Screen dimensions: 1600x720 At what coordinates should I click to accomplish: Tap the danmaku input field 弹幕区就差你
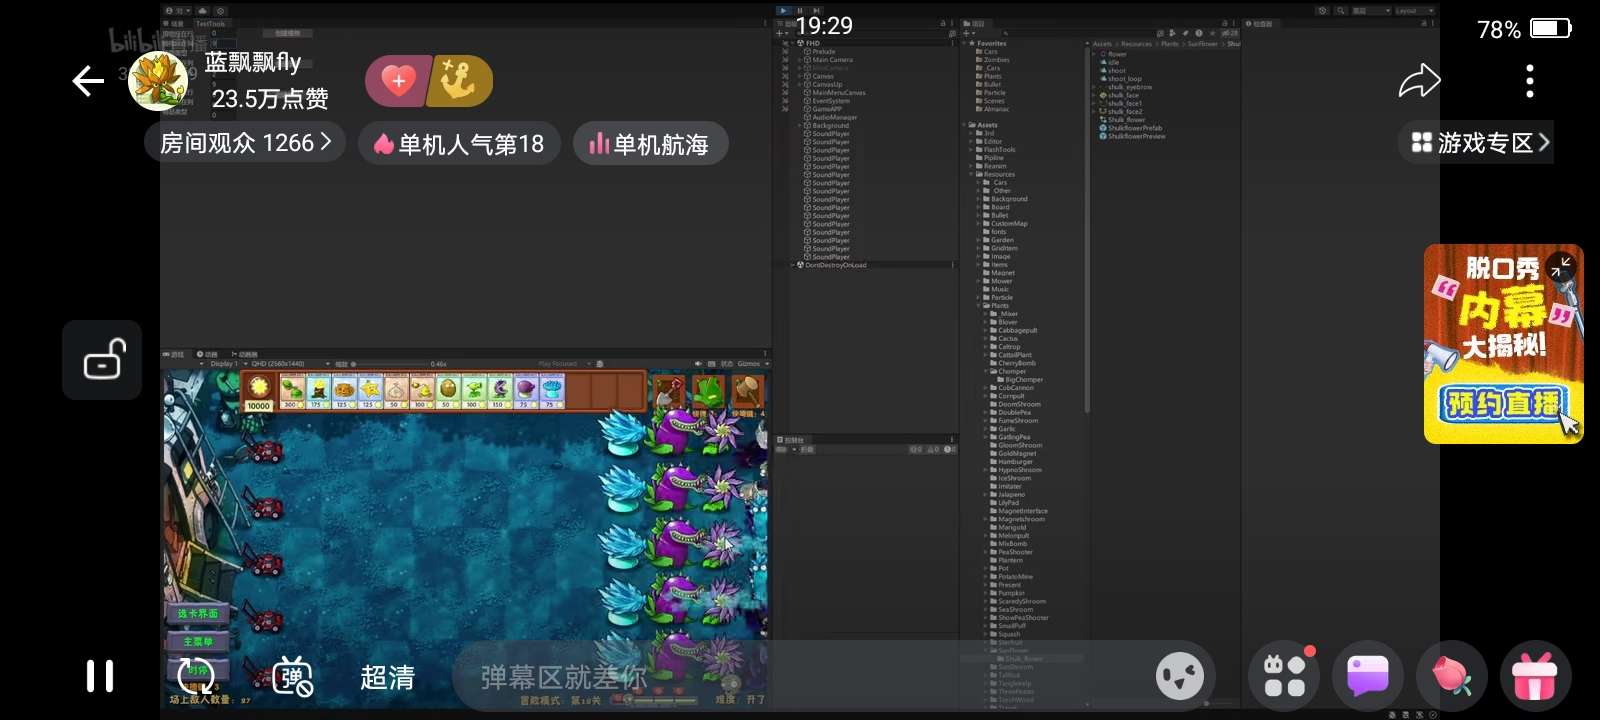[800, 677]
